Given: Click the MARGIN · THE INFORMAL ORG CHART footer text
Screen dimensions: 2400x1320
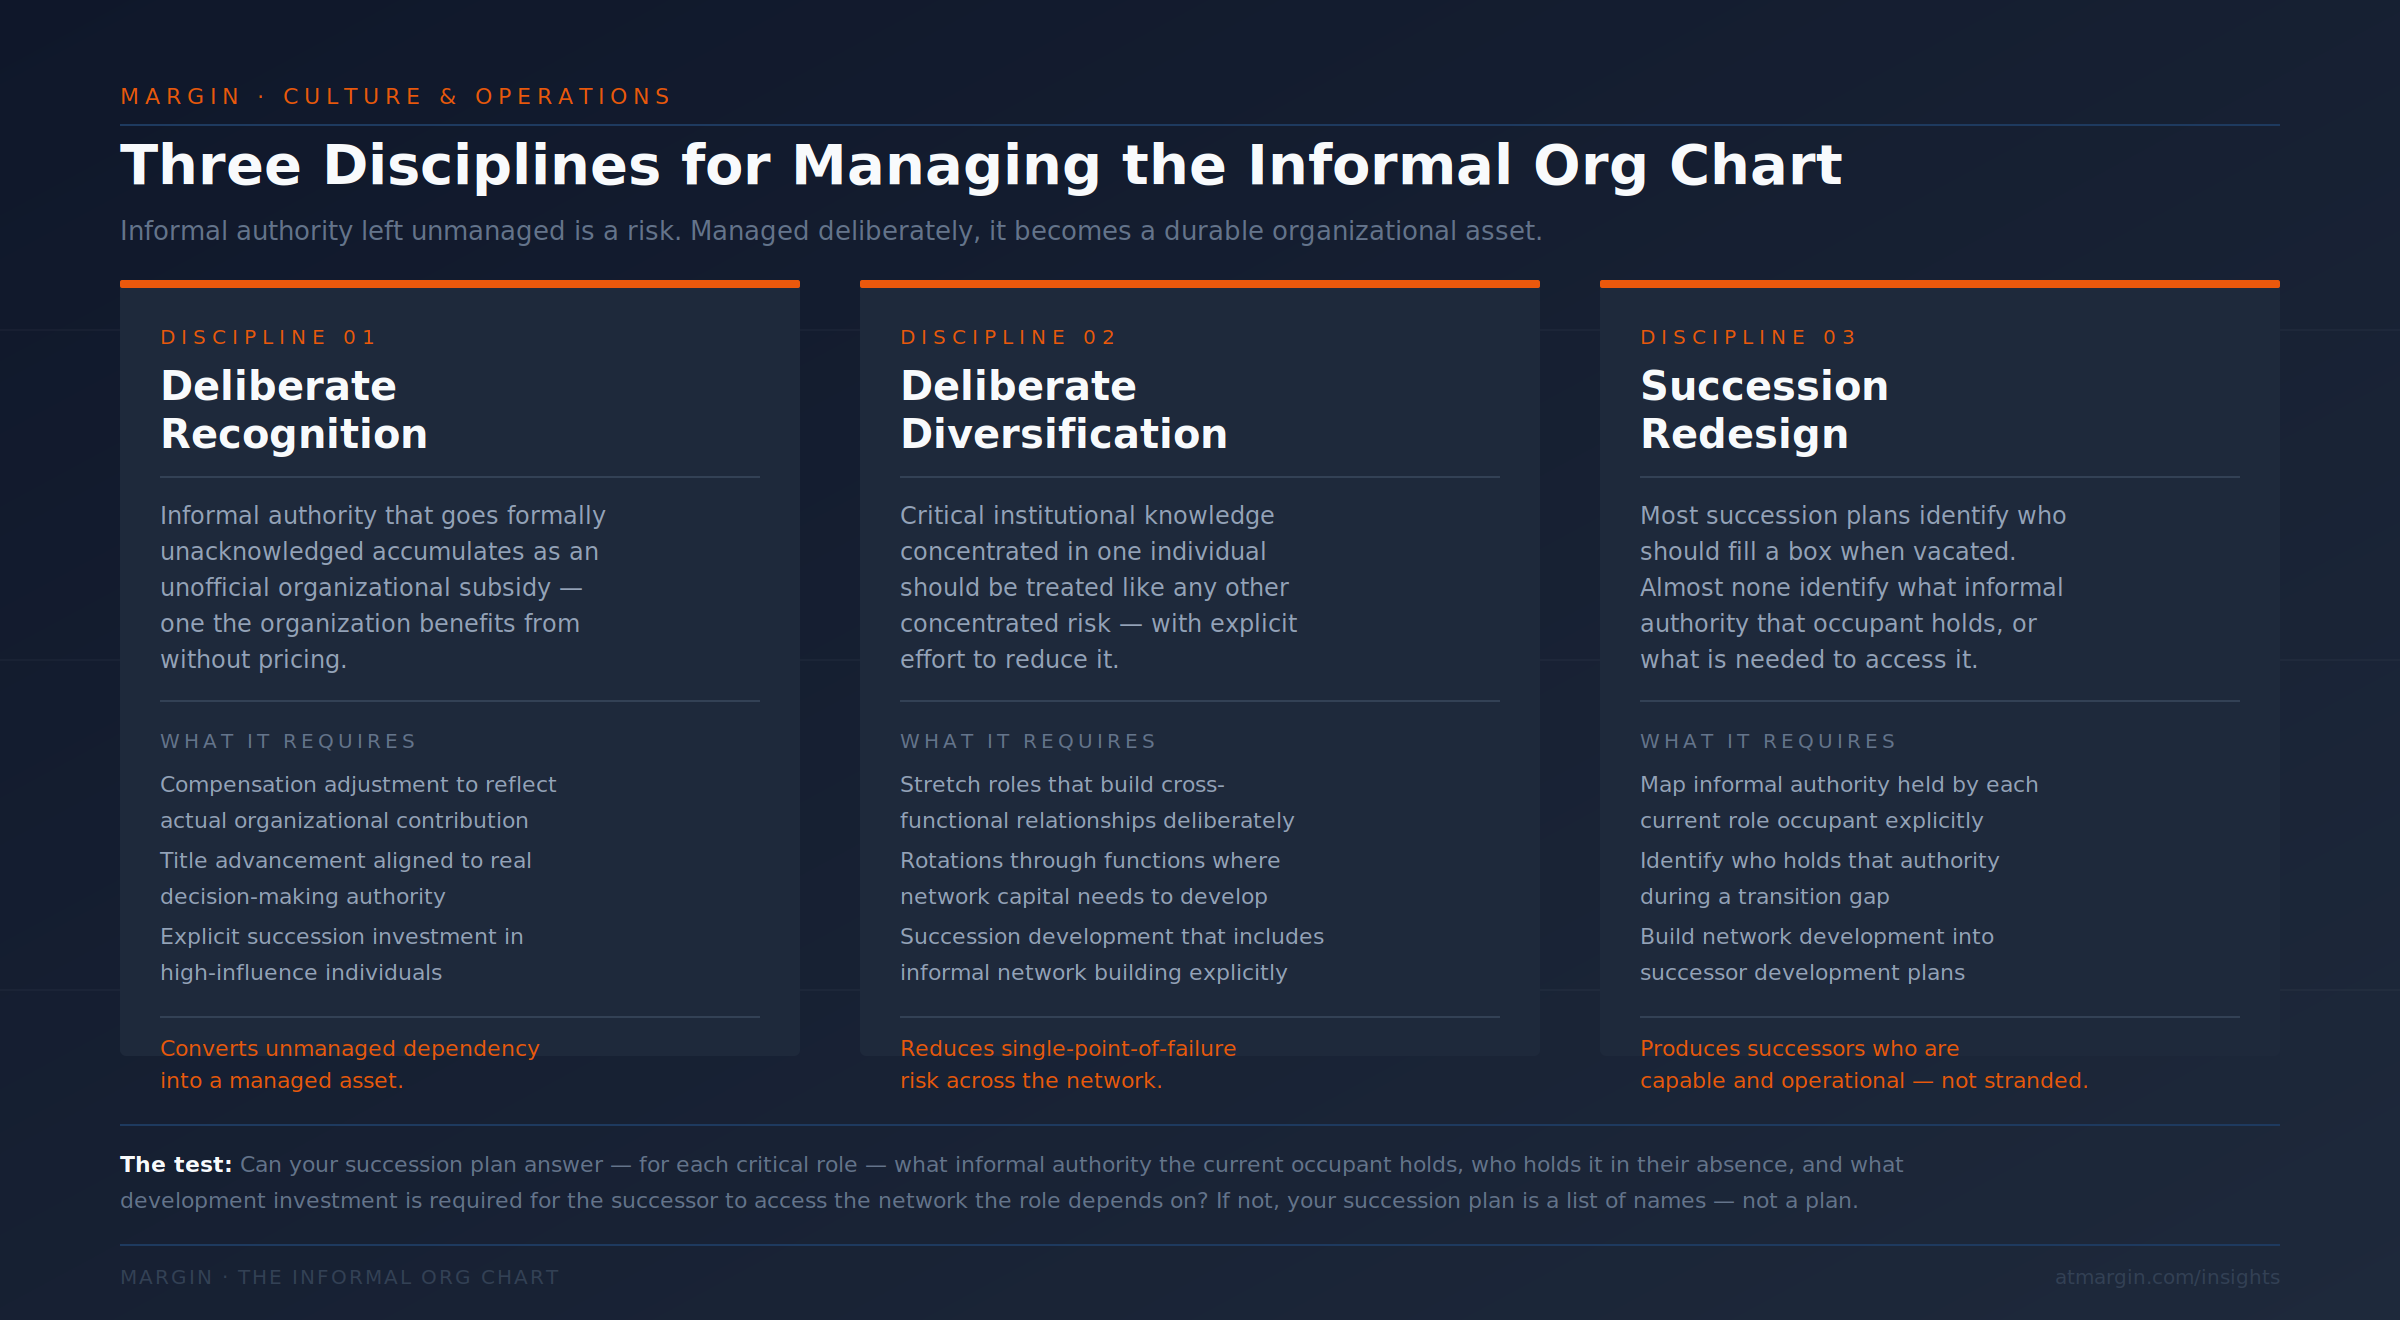Looking at the screenshot, I should [338, 1277].
